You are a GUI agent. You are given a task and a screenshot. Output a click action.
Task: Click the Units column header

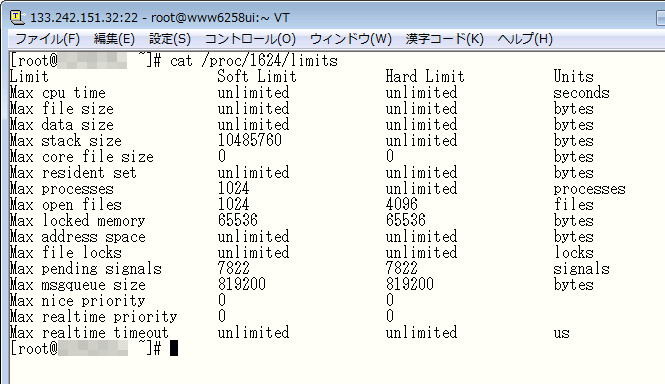(573, 77)
